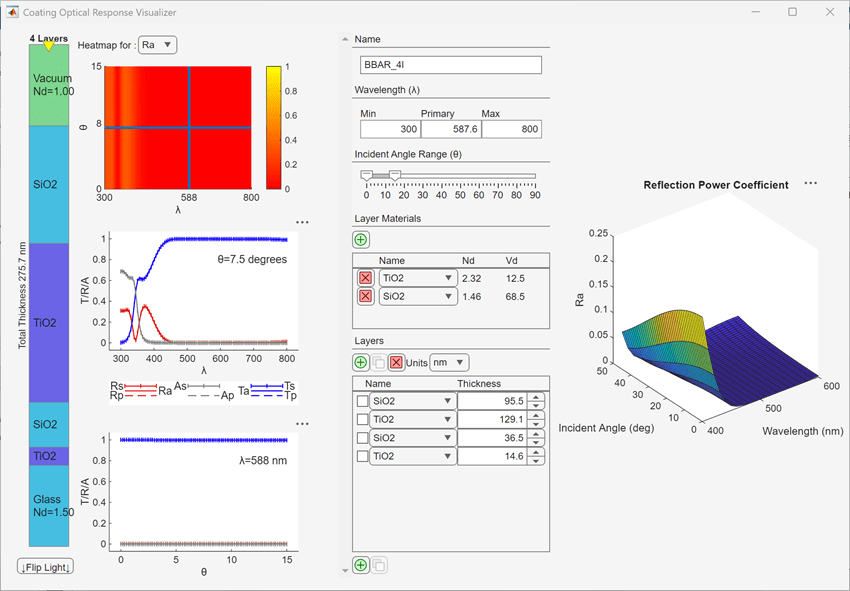Screen dimensions: 850x591
Task: Delete the TiO2 material row
Action: [366, 277]
